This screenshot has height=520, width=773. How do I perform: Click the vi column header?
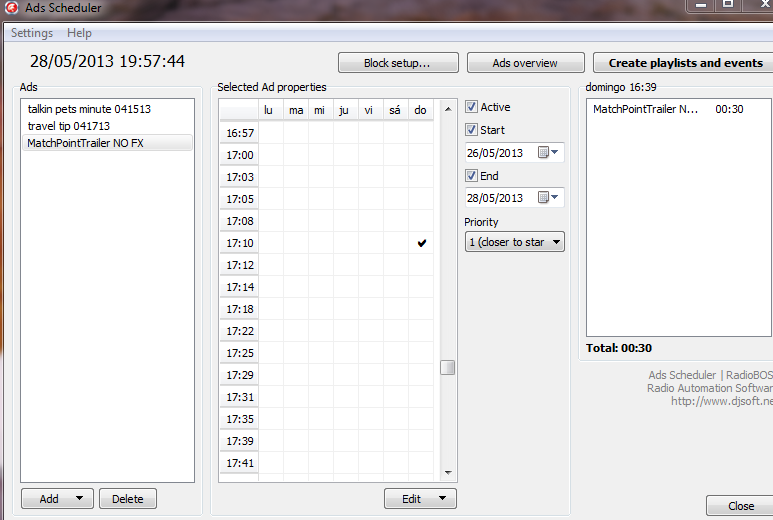(x=371, y=110)
